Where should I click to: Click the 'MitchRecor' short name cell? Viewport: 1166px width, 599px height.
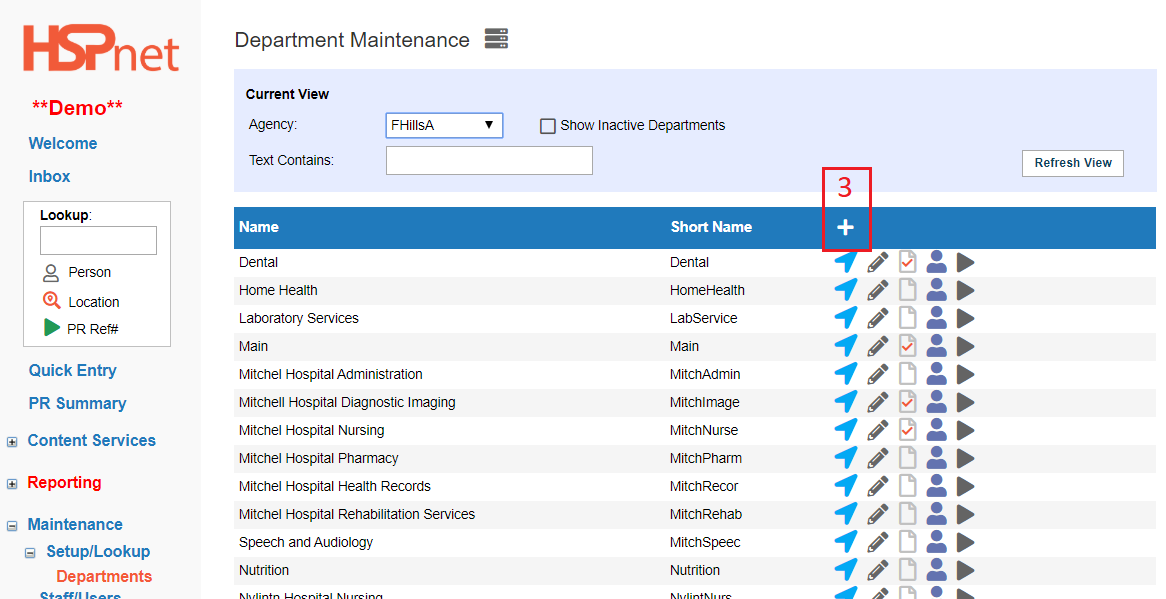(x=704, y=487)
